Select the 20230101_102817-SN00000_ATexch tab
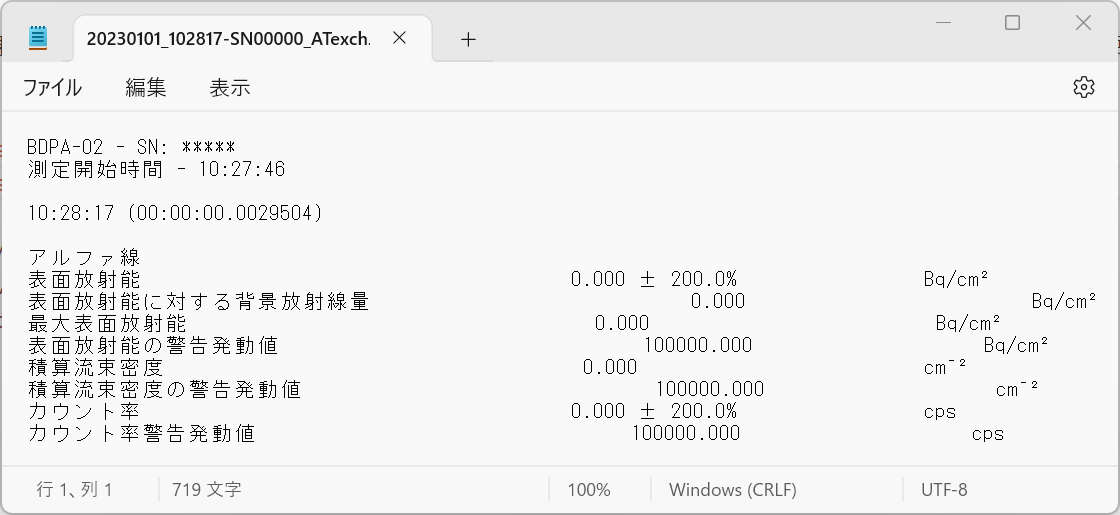Viewport: 1120px width, 515px height. (x=228, y=39)
